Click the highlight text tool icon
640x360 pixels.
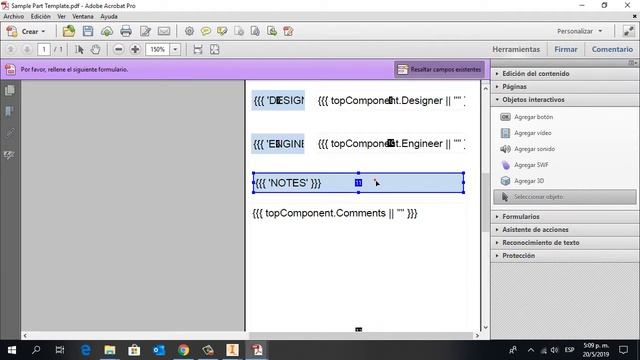click(222, 31)
